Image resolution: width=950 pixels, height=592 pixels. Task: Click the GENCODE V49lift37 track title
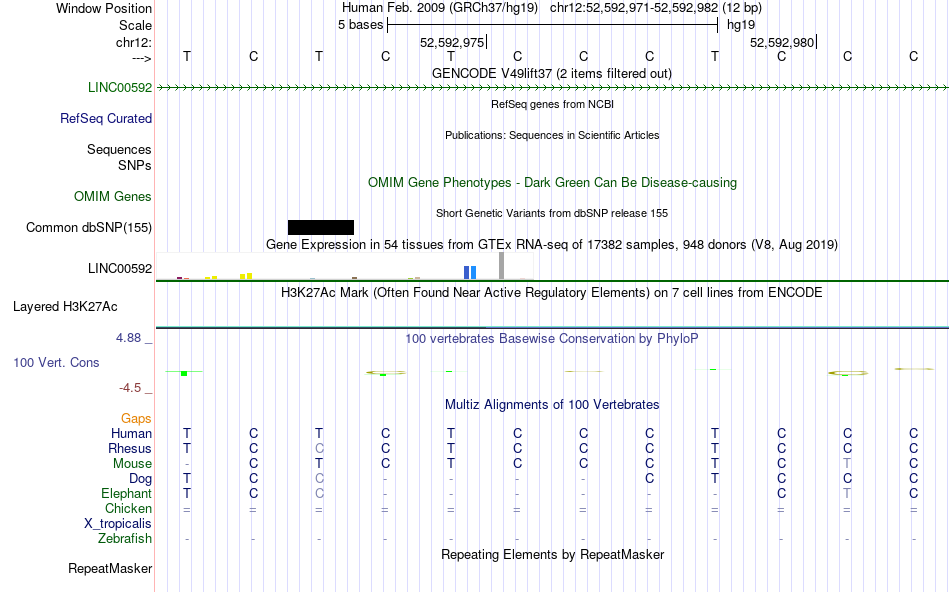click(x=551, y=73)
